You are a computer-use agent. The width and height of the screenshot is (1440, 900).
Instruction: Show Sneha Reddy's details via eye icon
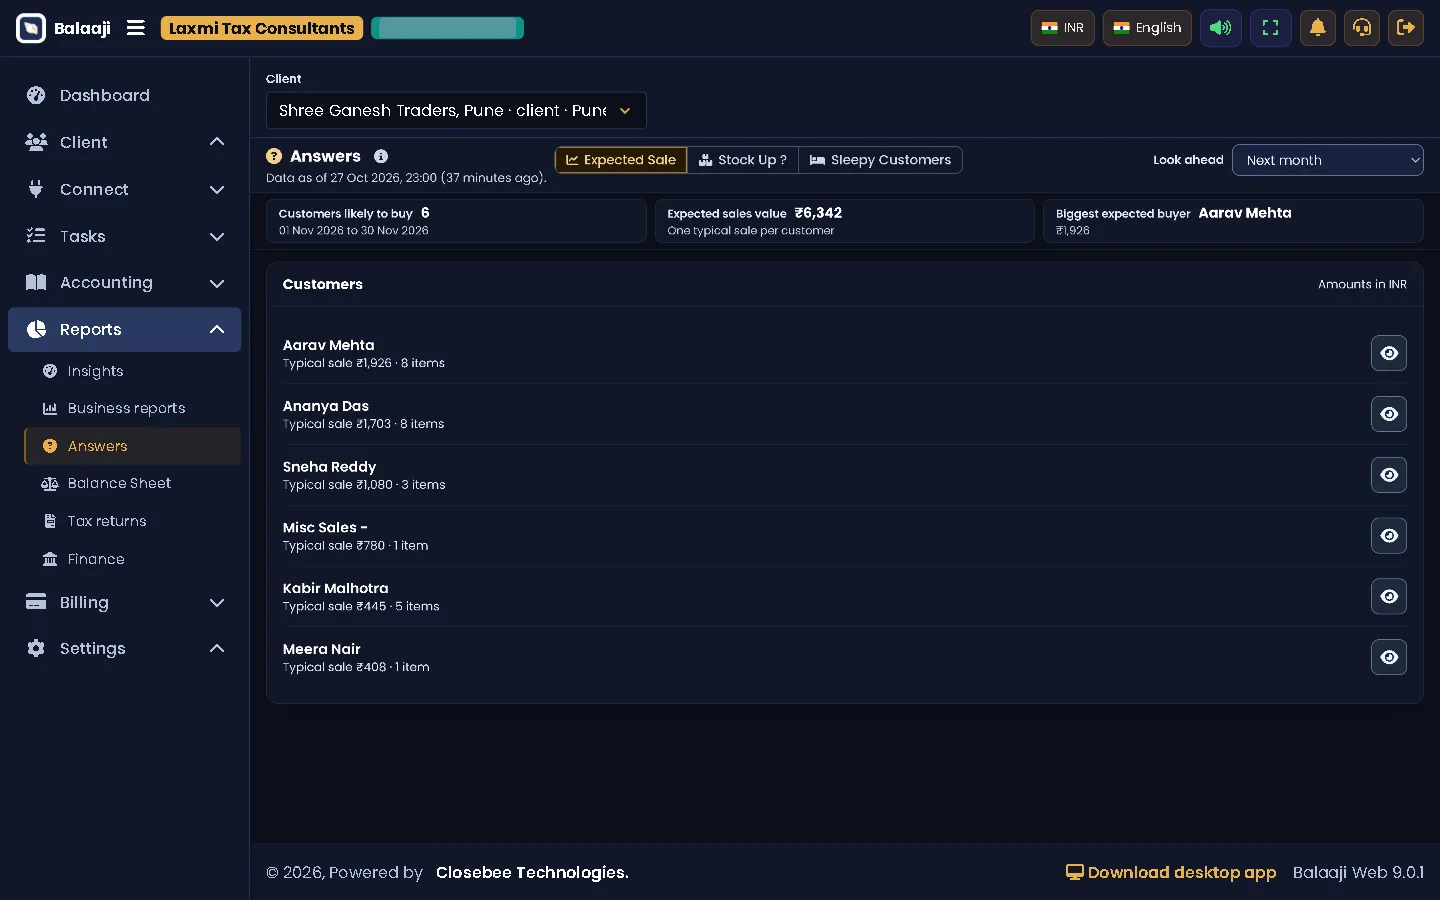pos(1389,475)
